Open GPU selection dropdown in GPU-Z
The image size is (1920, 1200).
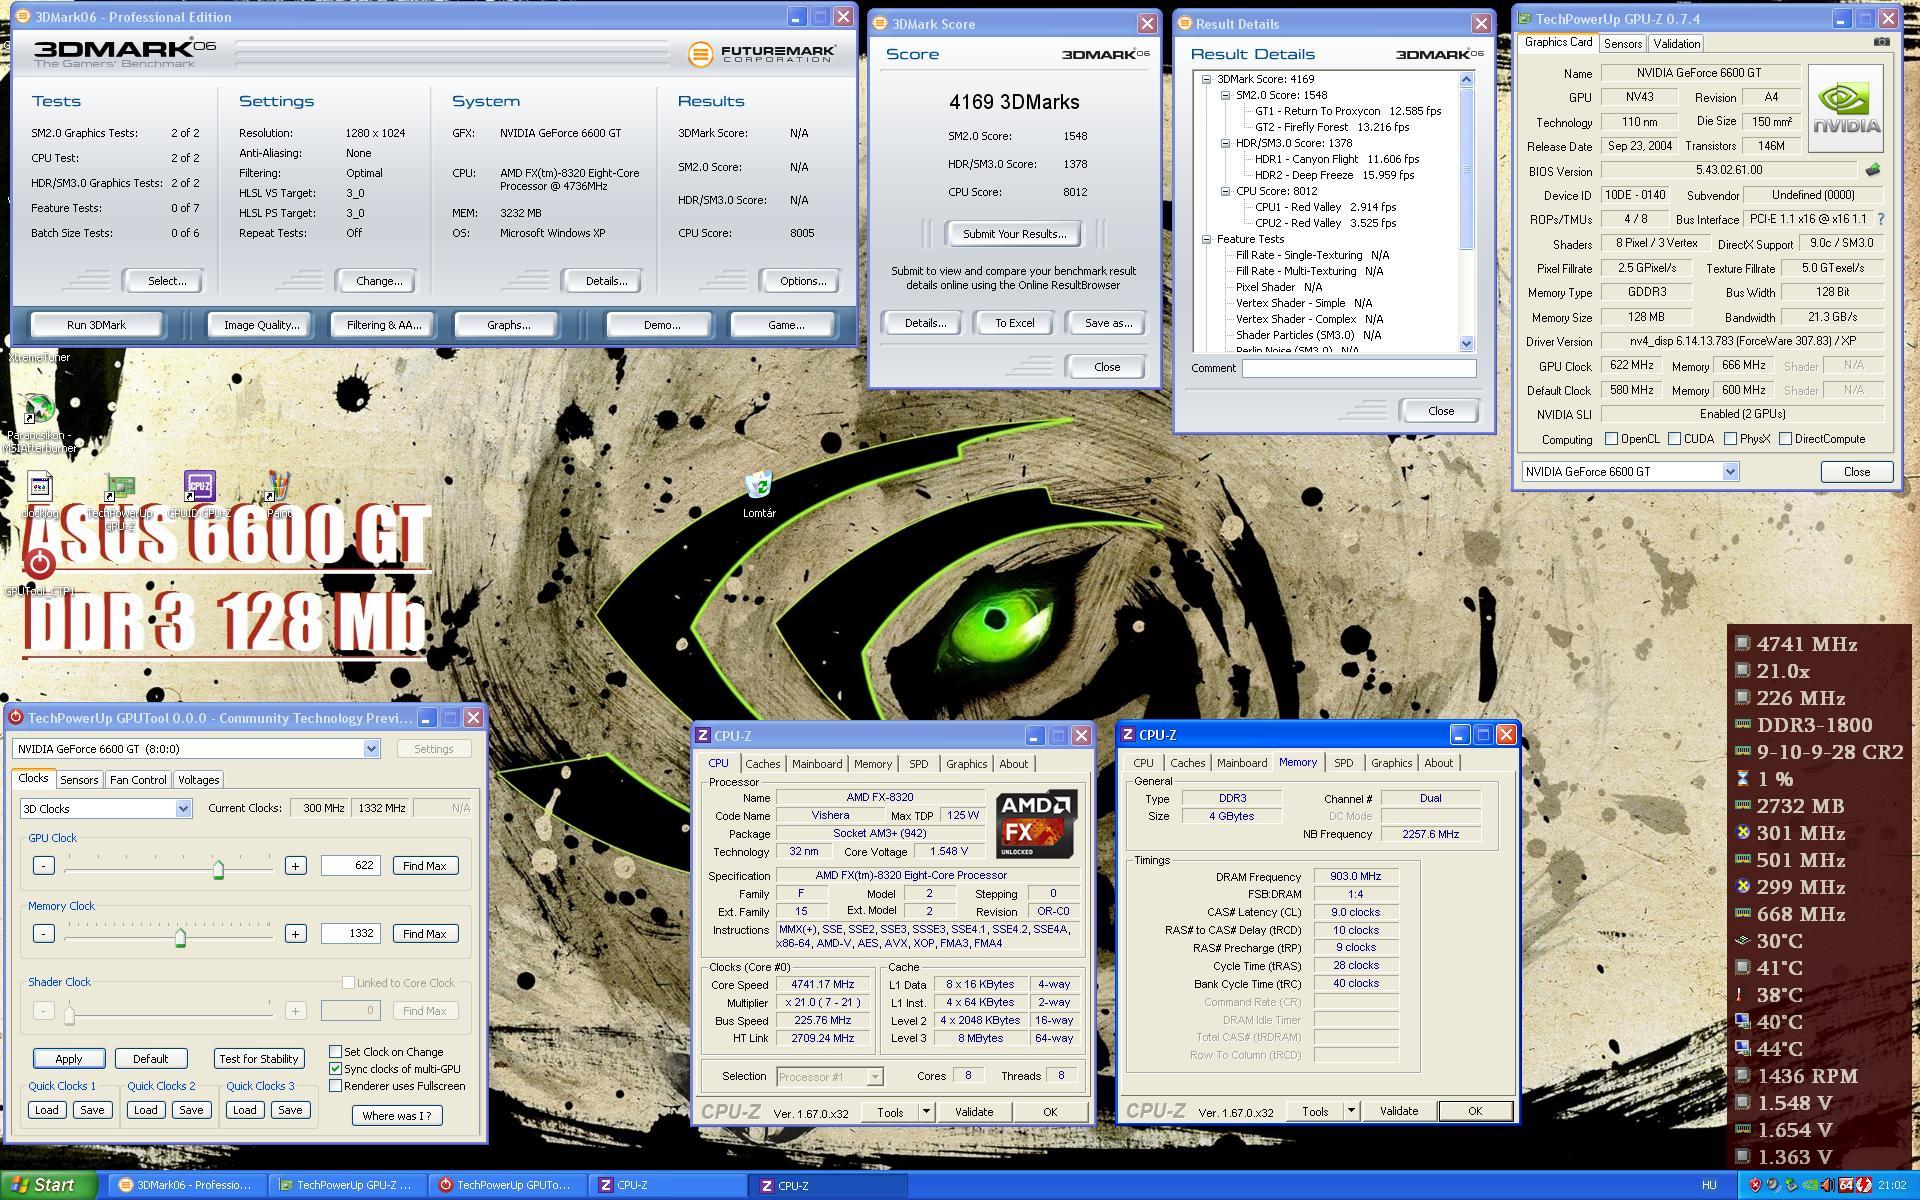tap(1730, 471)
